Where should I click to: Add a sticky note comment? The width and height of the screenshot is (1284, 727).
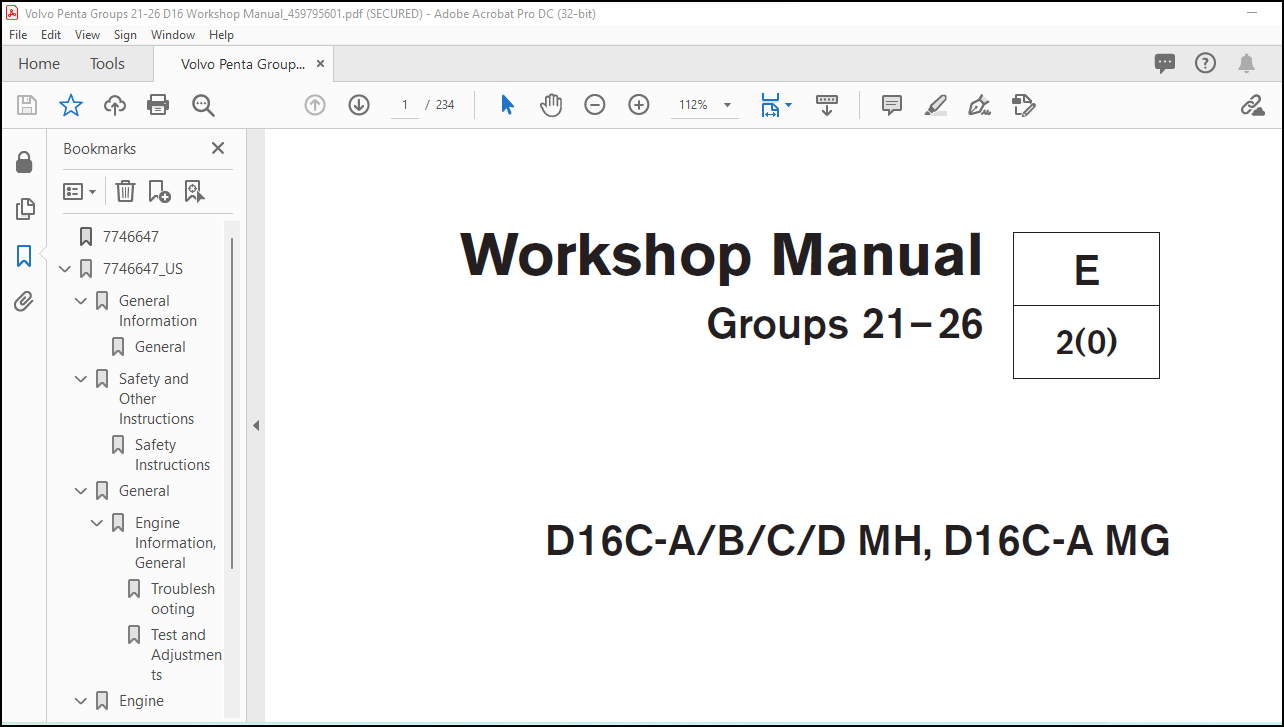pyautogui.click(x=892, y=105)
